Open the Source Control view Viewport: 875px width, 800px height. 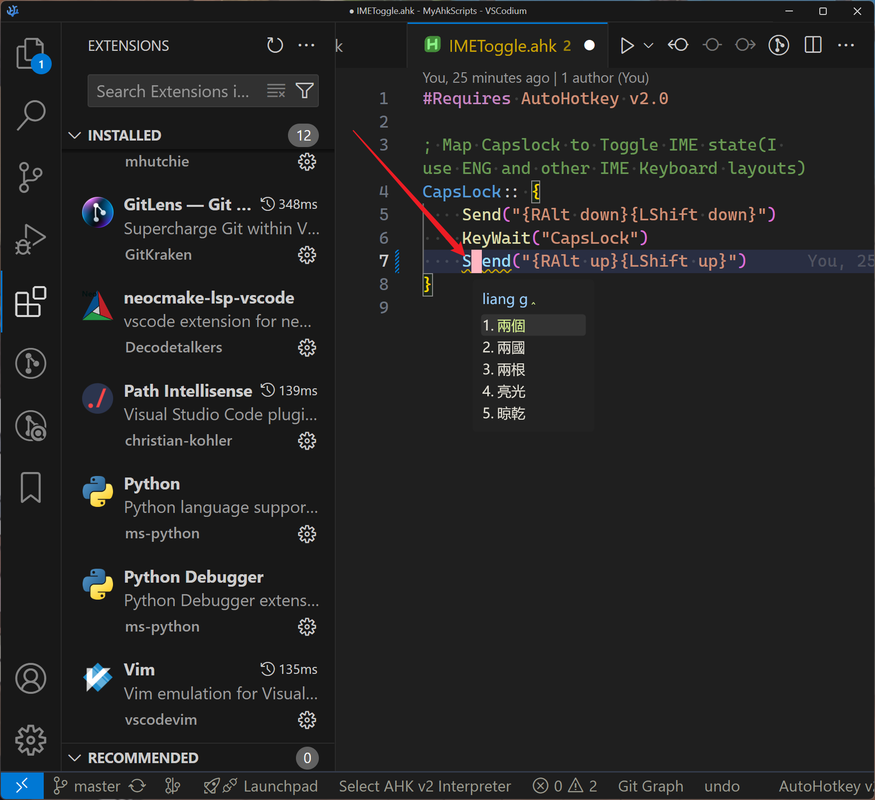tap(31, 177)
